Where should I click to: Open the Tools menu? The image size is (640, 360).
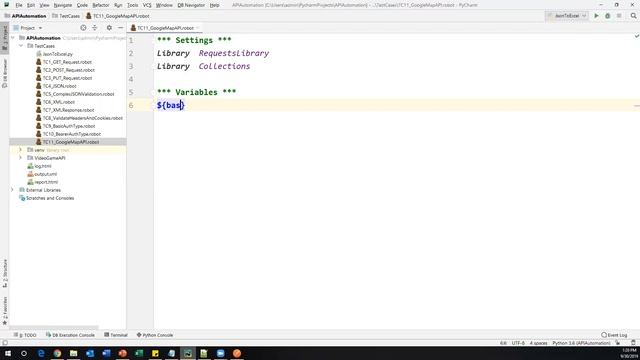133,5
